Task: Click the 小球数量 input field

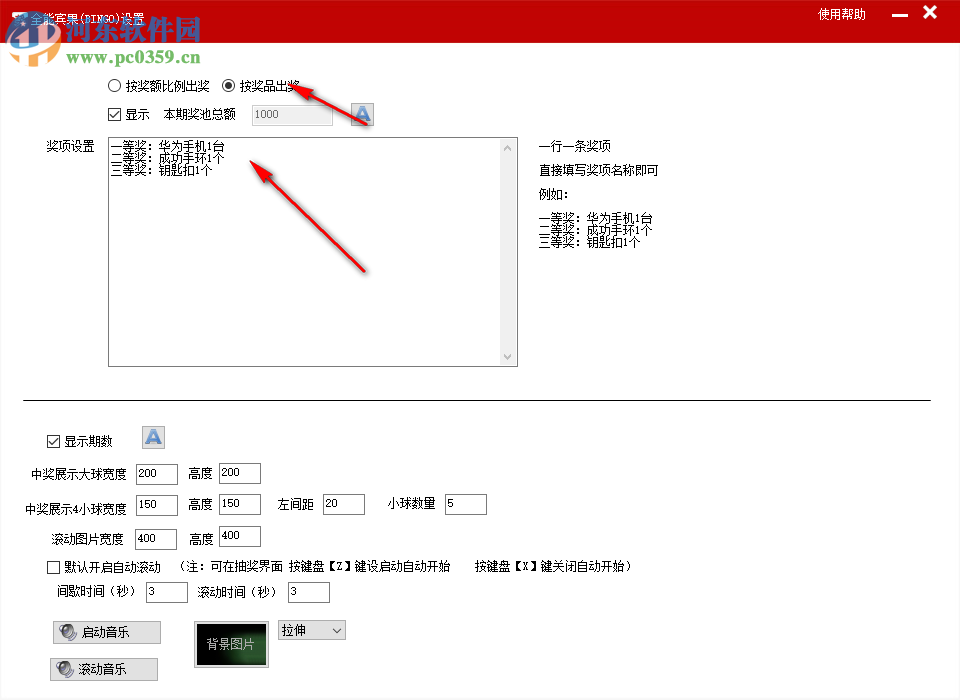Action: click(465, 504)
